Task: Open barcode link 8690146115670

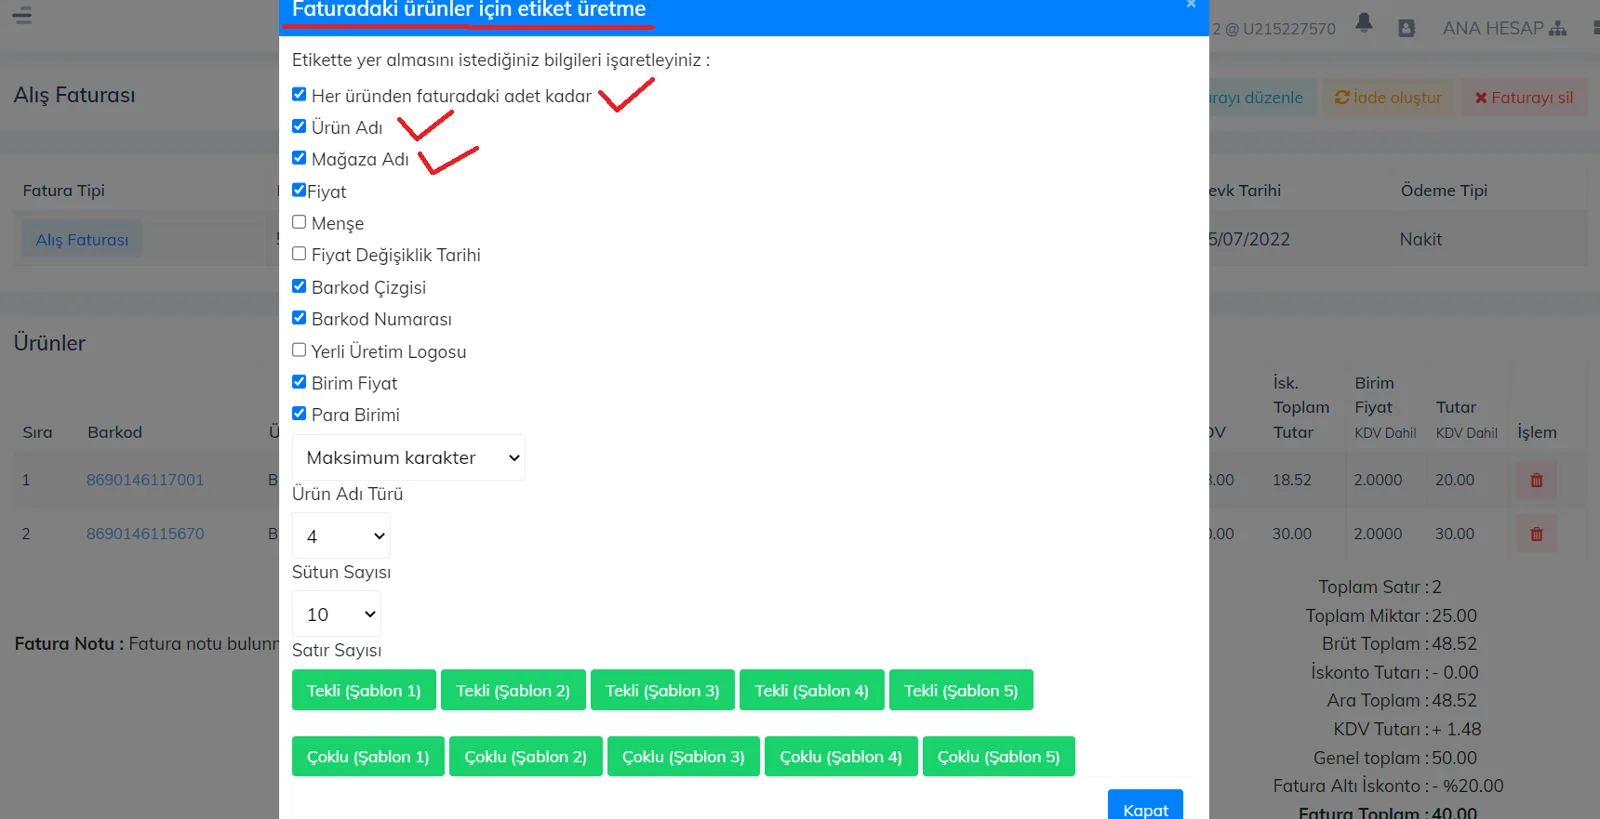Action: (145, 534)
